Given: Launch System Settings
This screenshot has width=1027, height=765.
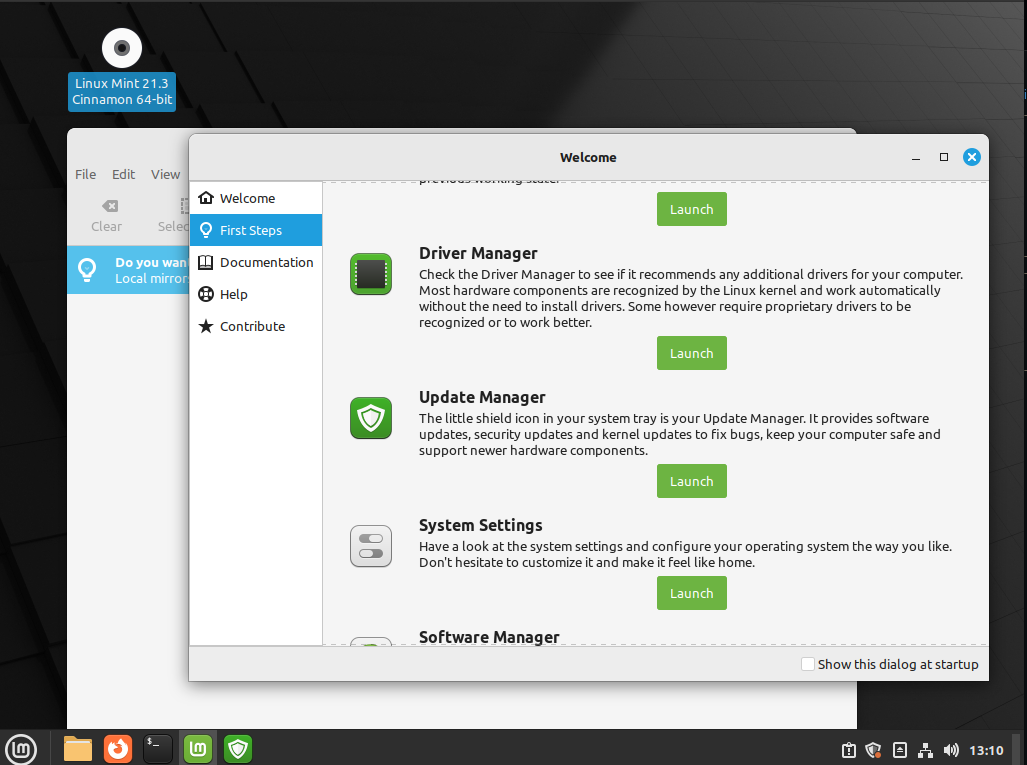Looking at the screenshot, I should [692, 593].
